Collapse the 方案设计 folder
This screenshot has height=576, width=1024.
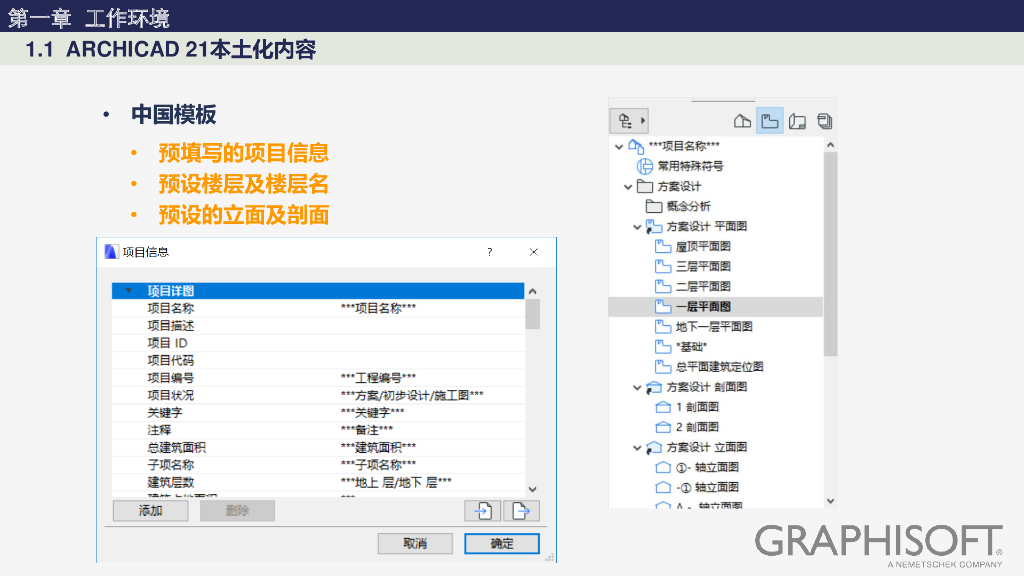click(628, 187)
